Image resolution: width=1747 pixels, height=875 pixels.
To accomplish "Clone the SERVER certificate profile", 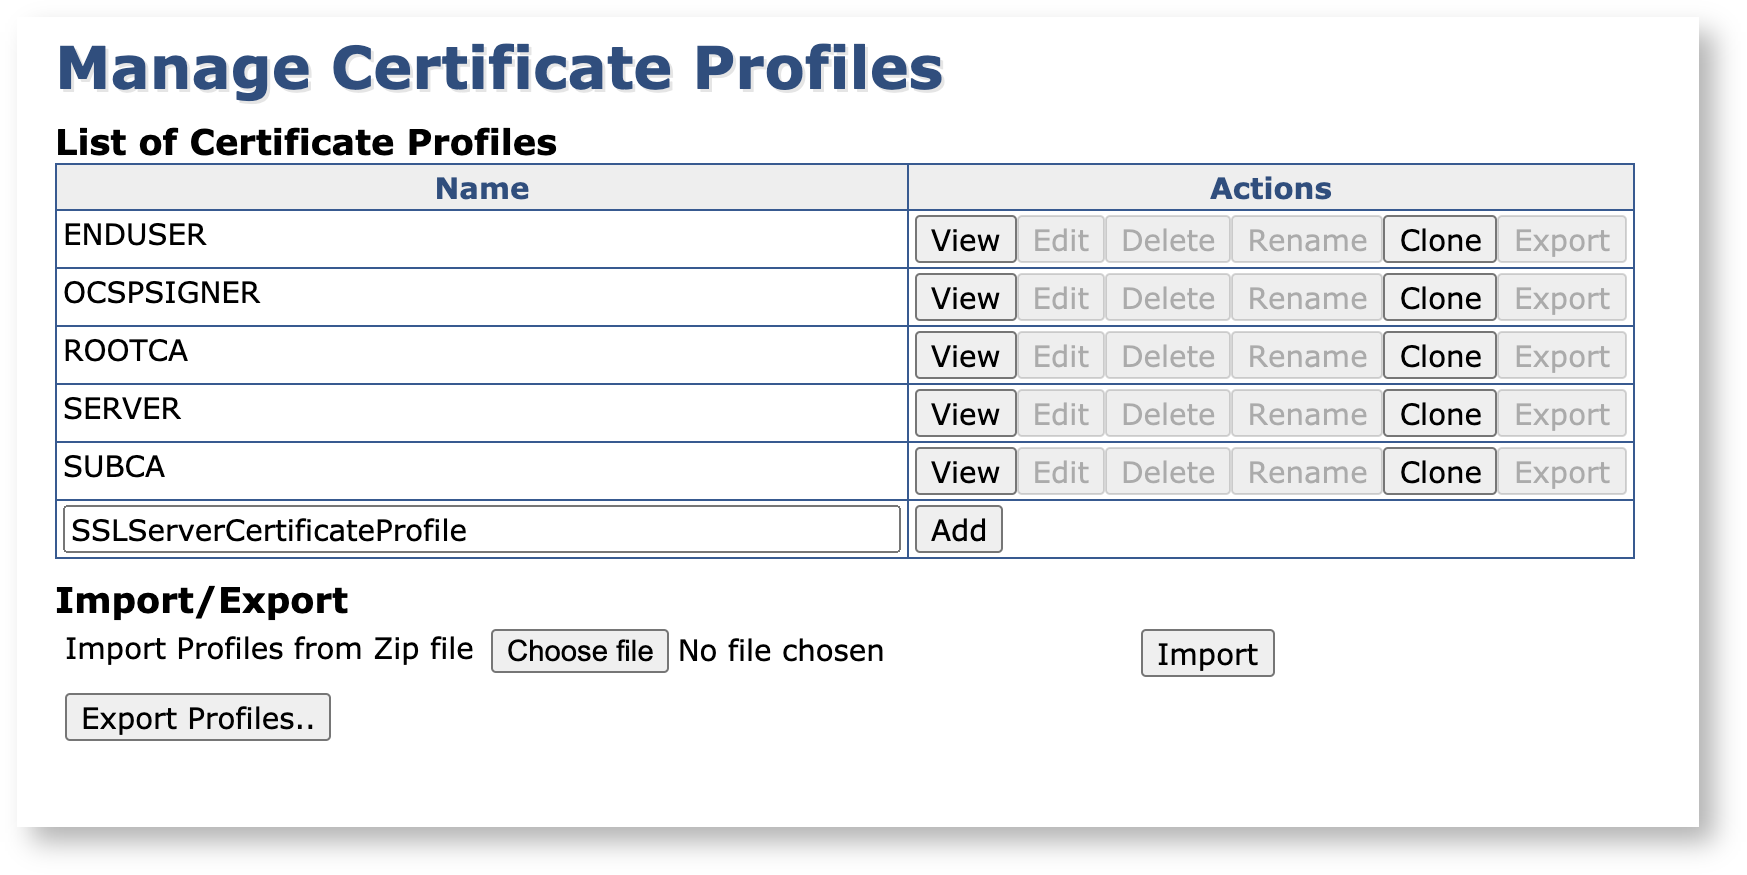I will pos(1439,414).
